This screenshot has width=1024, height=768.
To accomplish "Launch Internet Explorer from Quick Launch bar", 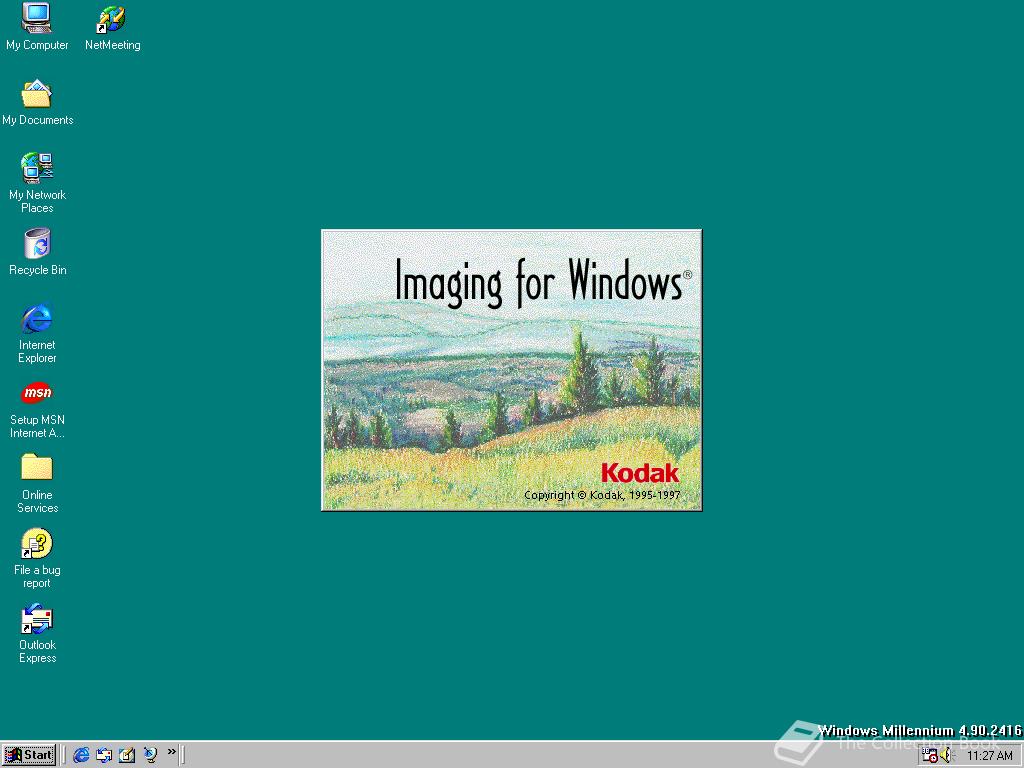I will [x=81, y=755].
